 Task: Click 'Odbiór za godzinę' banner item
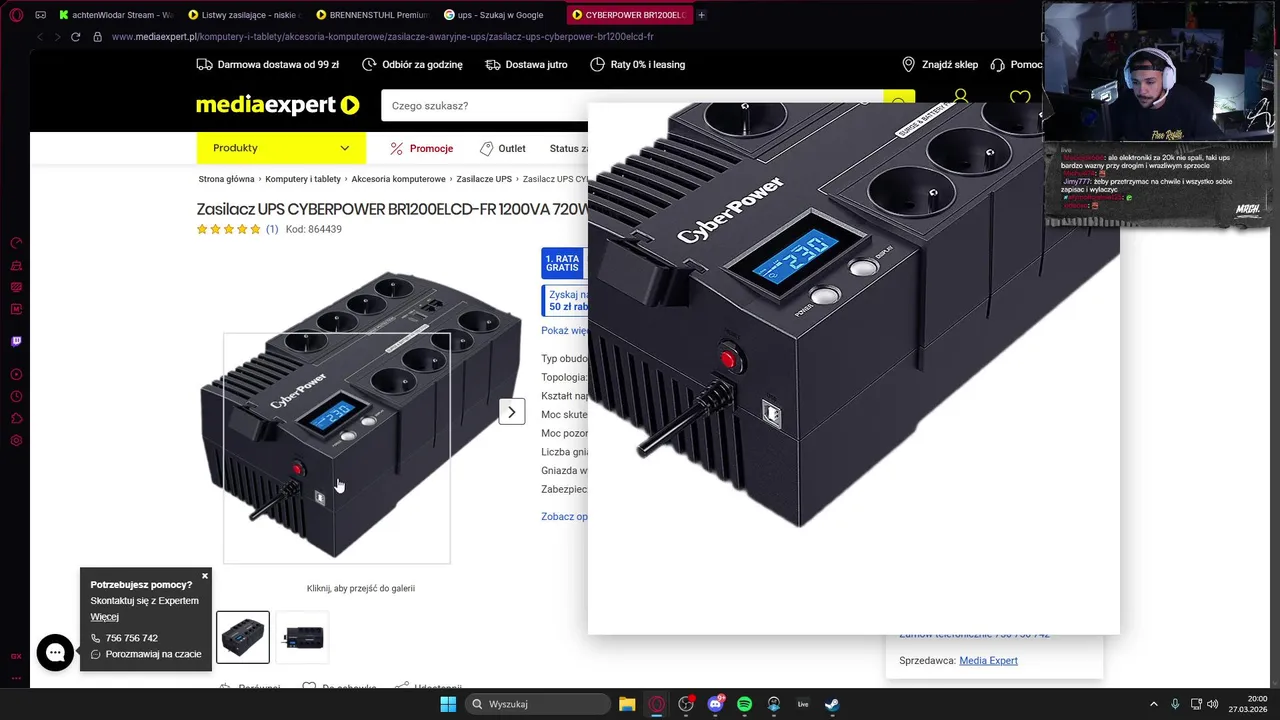[x=412, y=64]
